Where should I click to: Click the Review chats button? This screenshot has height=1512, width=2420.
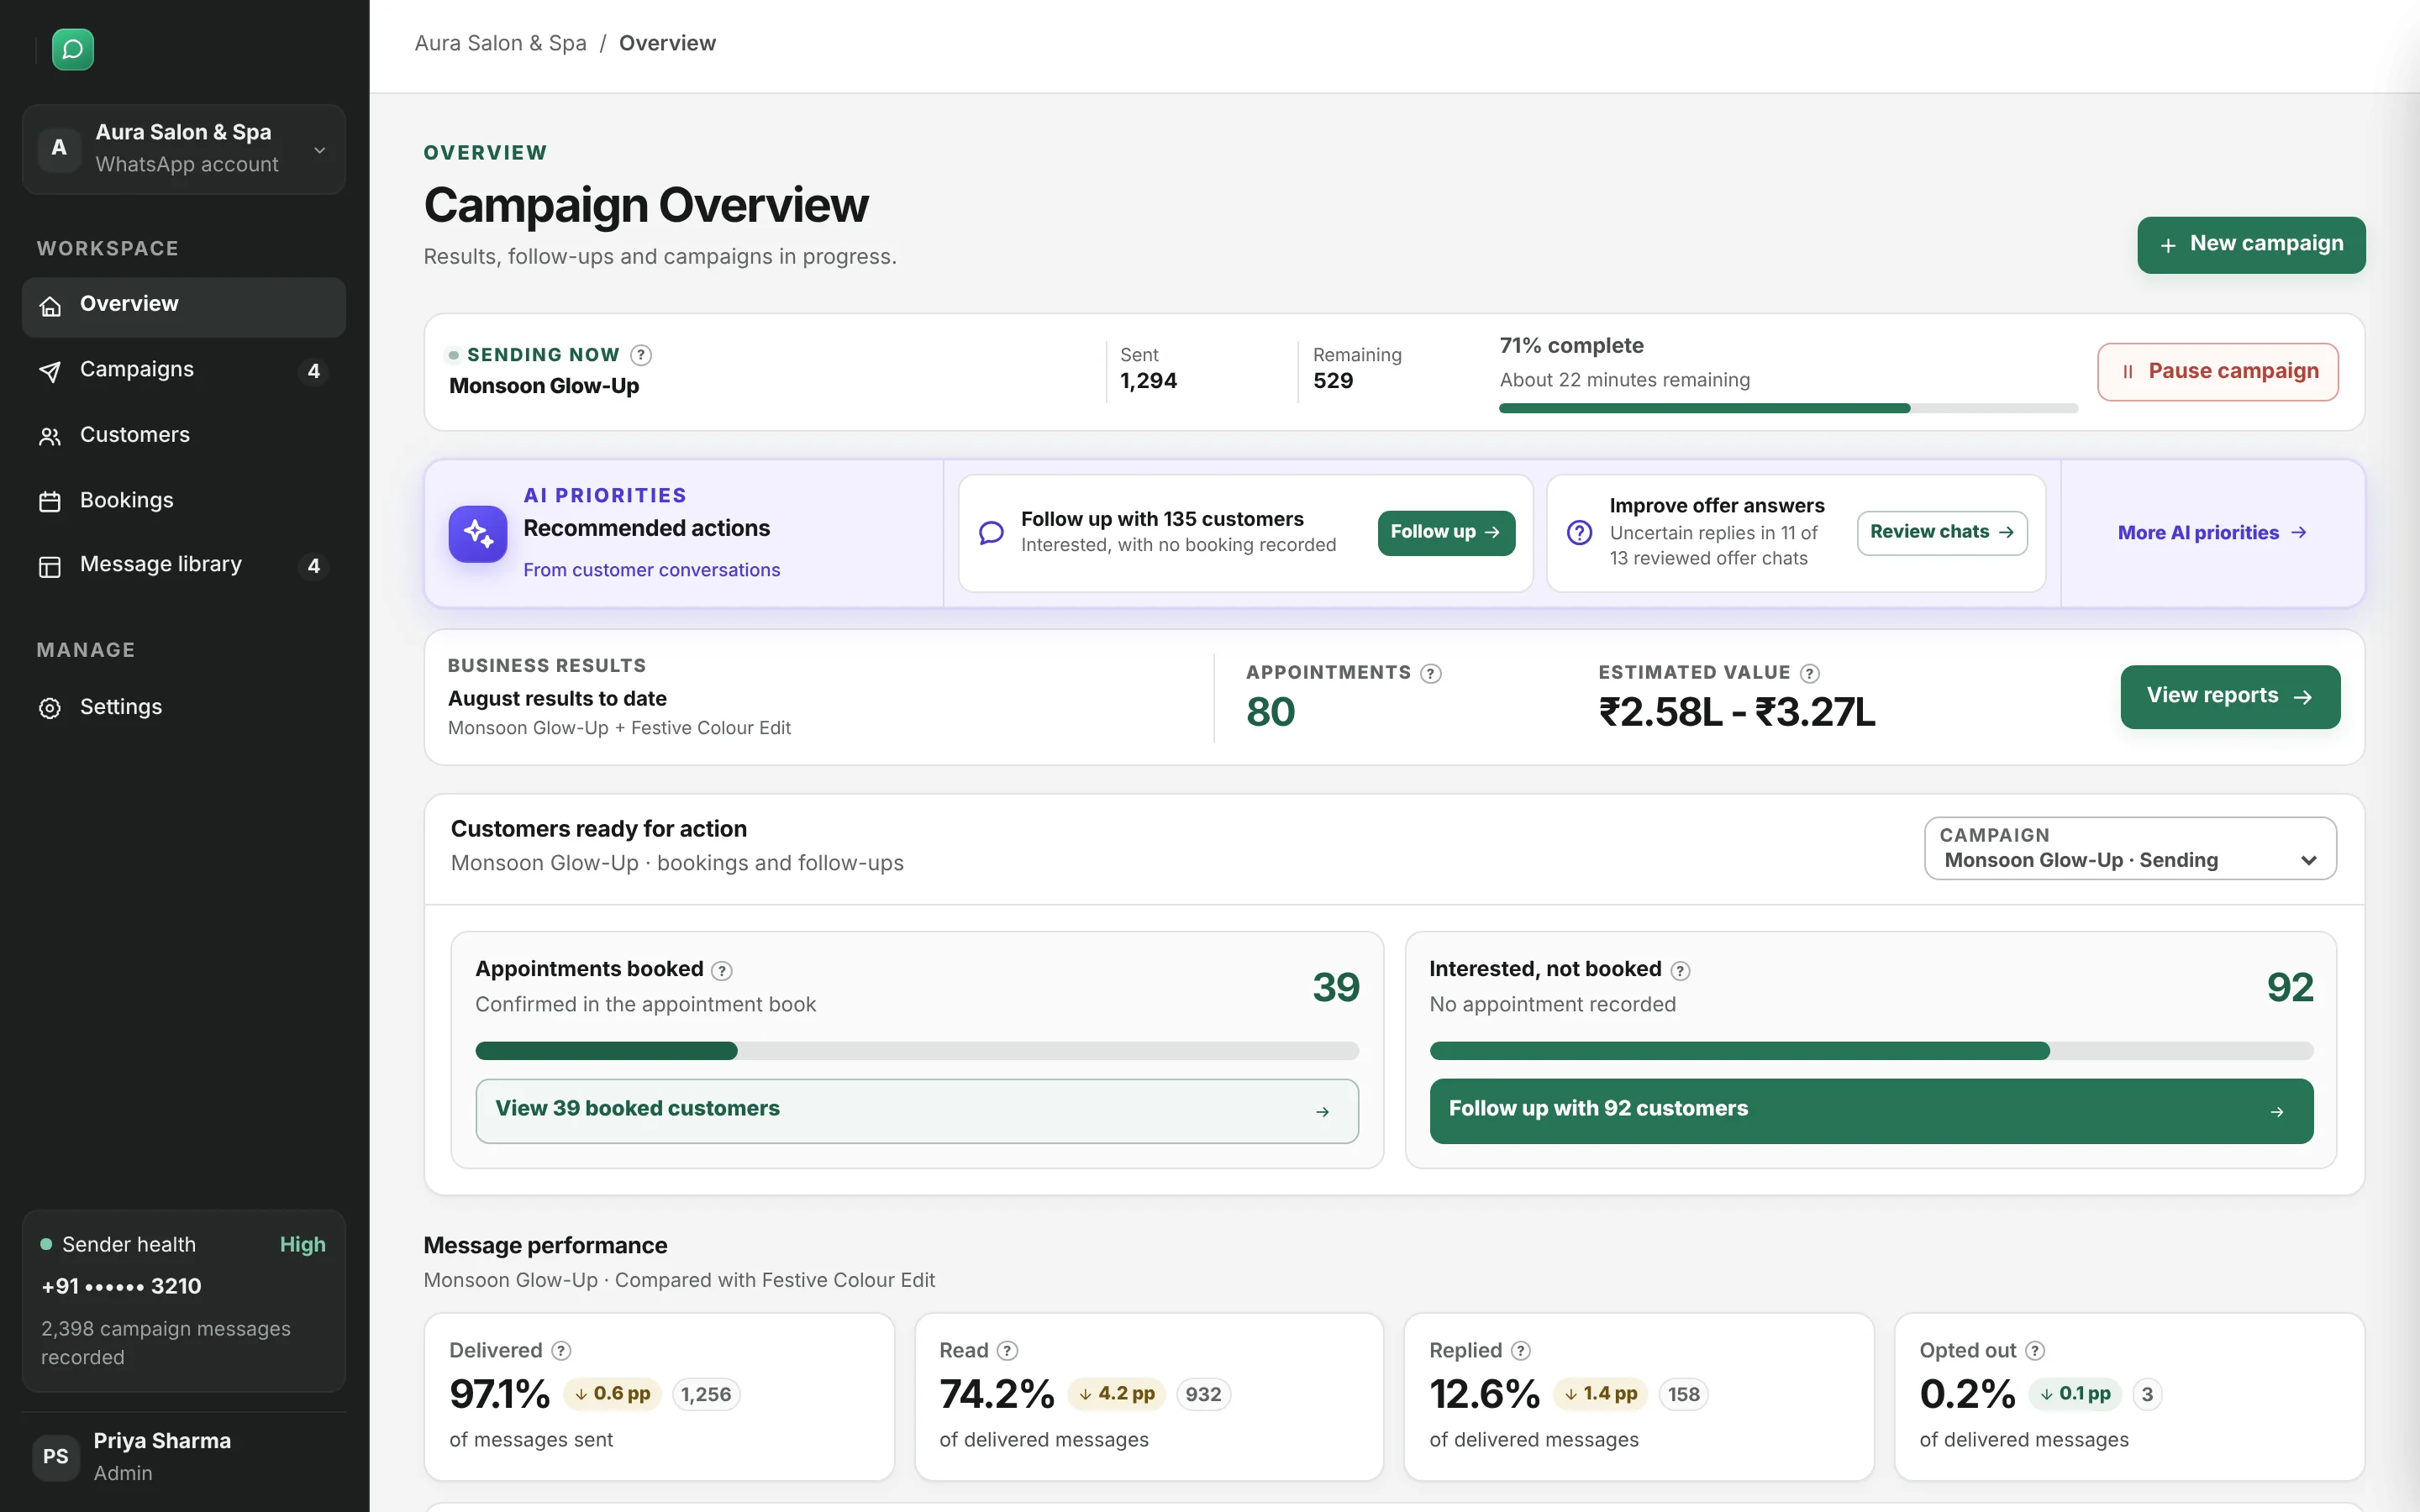click(1942, 533)
